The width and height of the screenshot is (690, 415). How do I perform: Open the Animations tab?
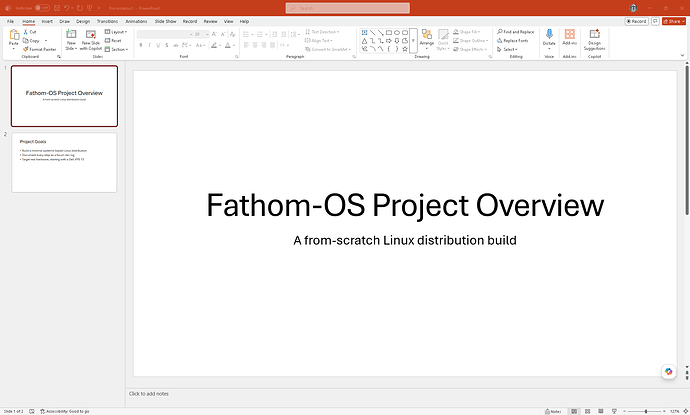136,21
